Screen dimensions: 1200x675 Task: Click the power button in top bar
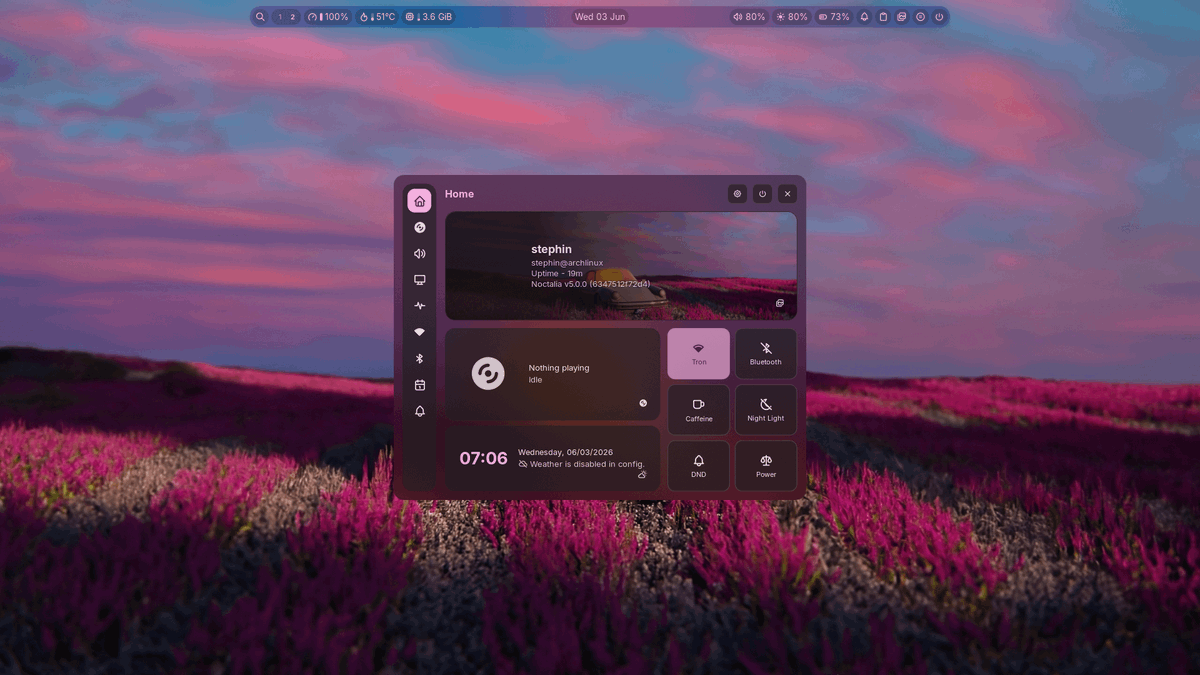(x=939, y=17)
